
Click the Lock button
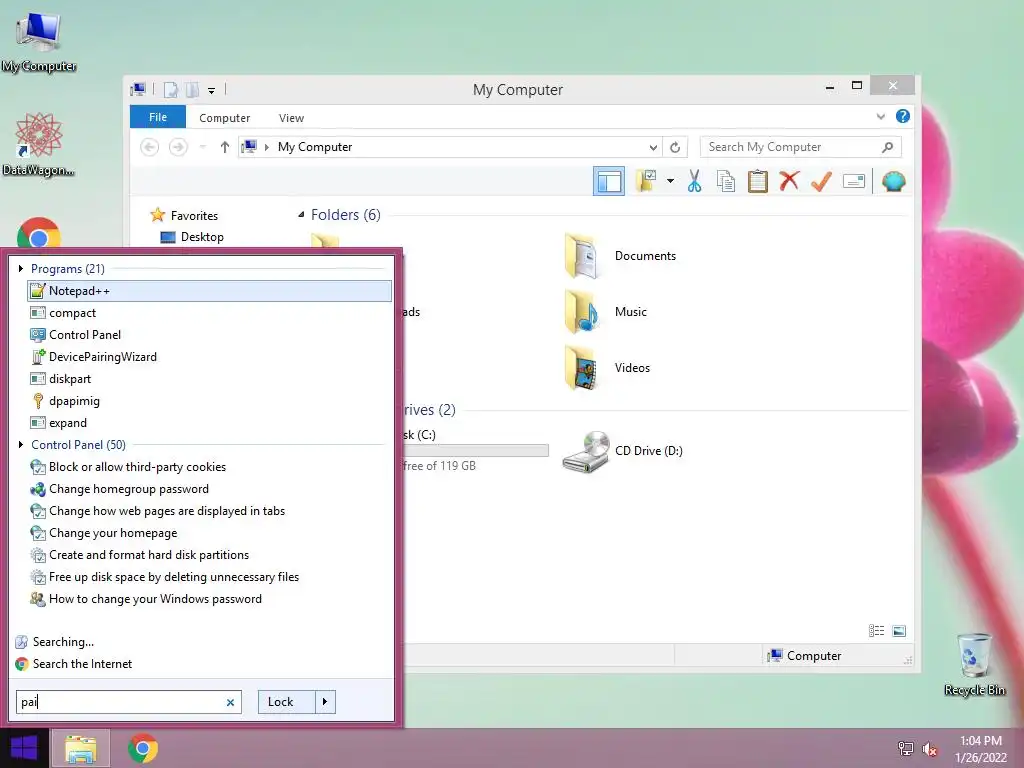pos(287,701)
